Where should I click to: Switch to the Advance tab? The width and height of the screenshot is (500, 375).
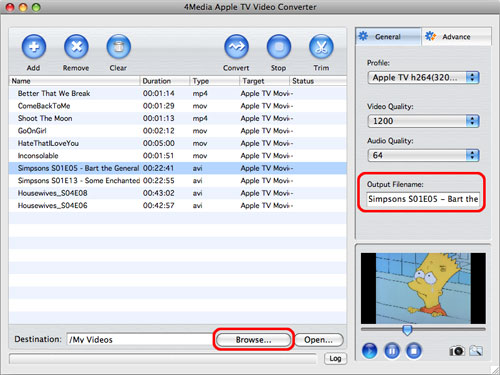[456, 36]
